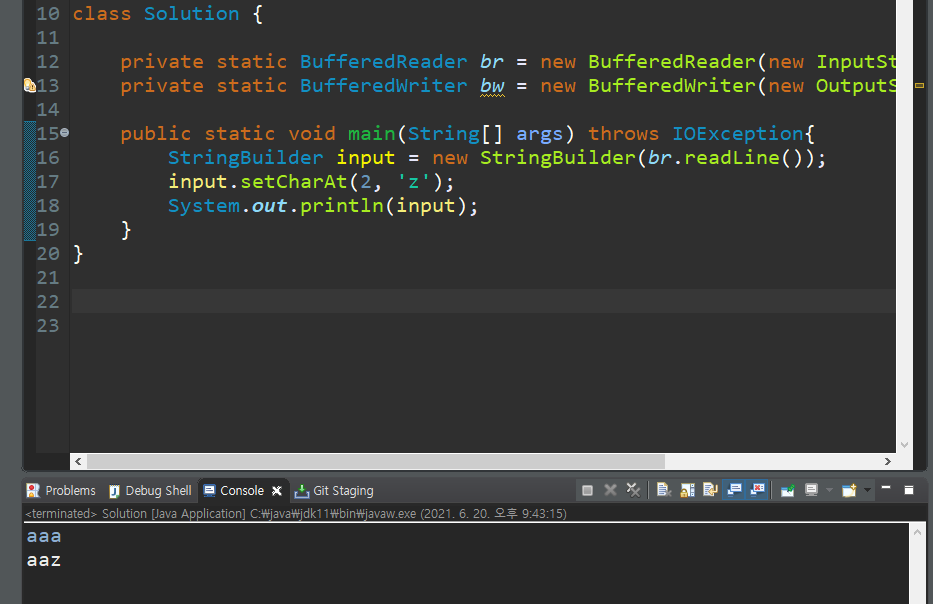Click the console scroll up arrow

click(x=917, y=532)
